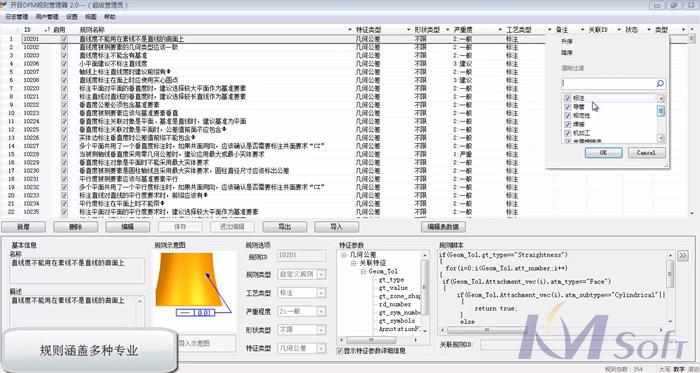This screenshot has width=700, height=373.
Task: Open the 规则名称 column filter arrow
Action: point(350,29)
